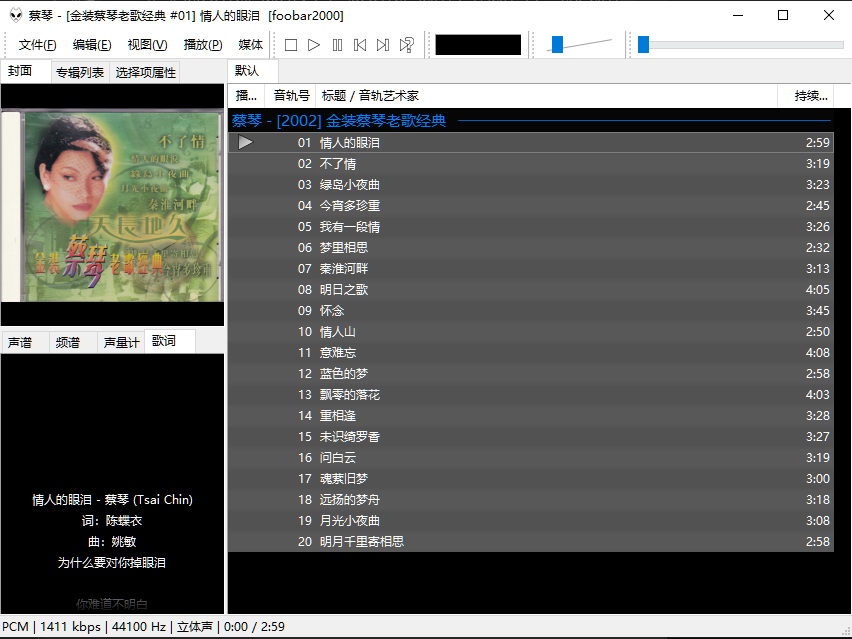The image size is (852, 639).
Task: Switch to the 专辑列表 tab
Action: [x=80, y=73]
